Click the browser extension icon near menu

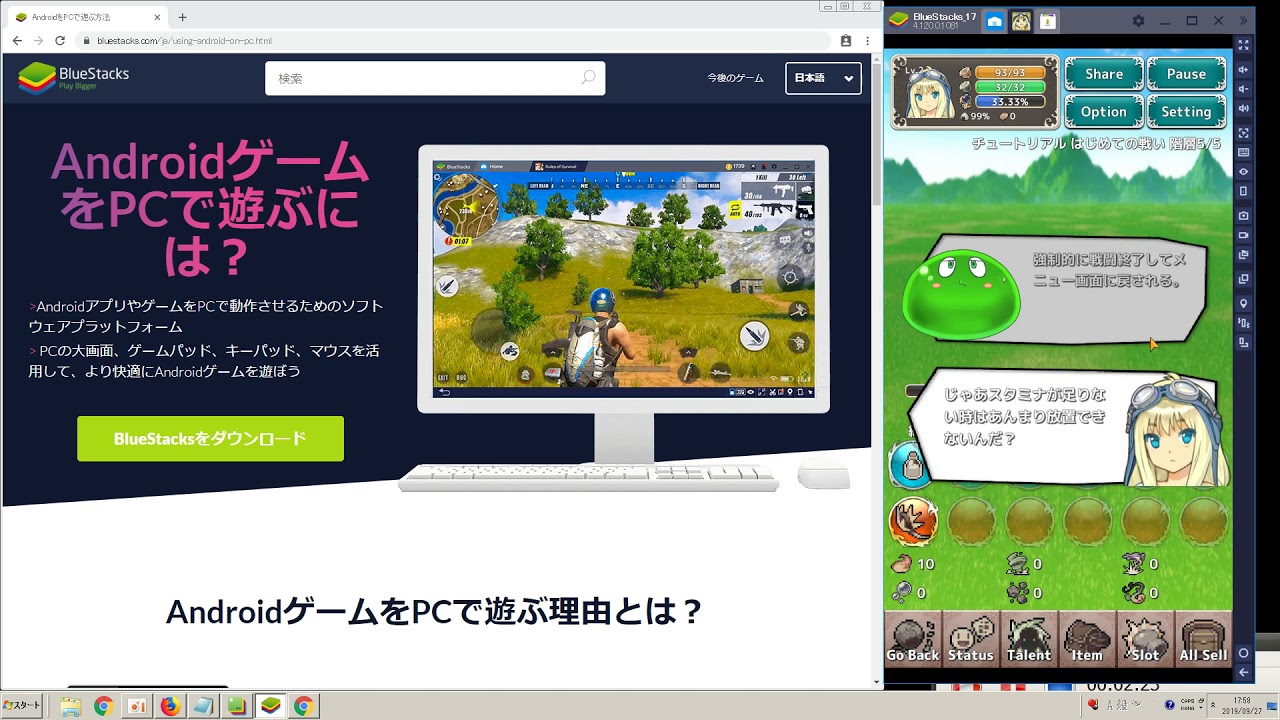point(846,41)
